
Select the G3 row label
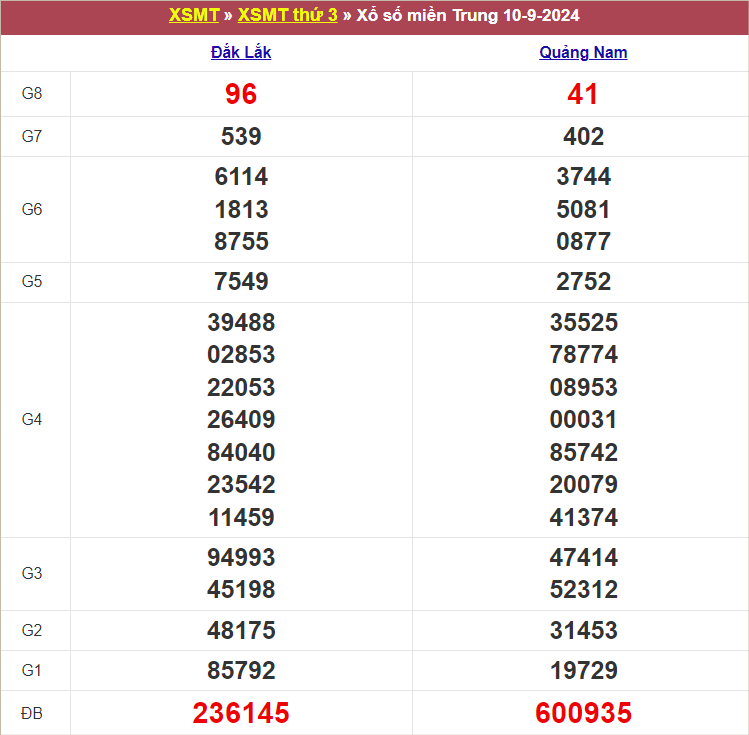(x=32, y=573)
